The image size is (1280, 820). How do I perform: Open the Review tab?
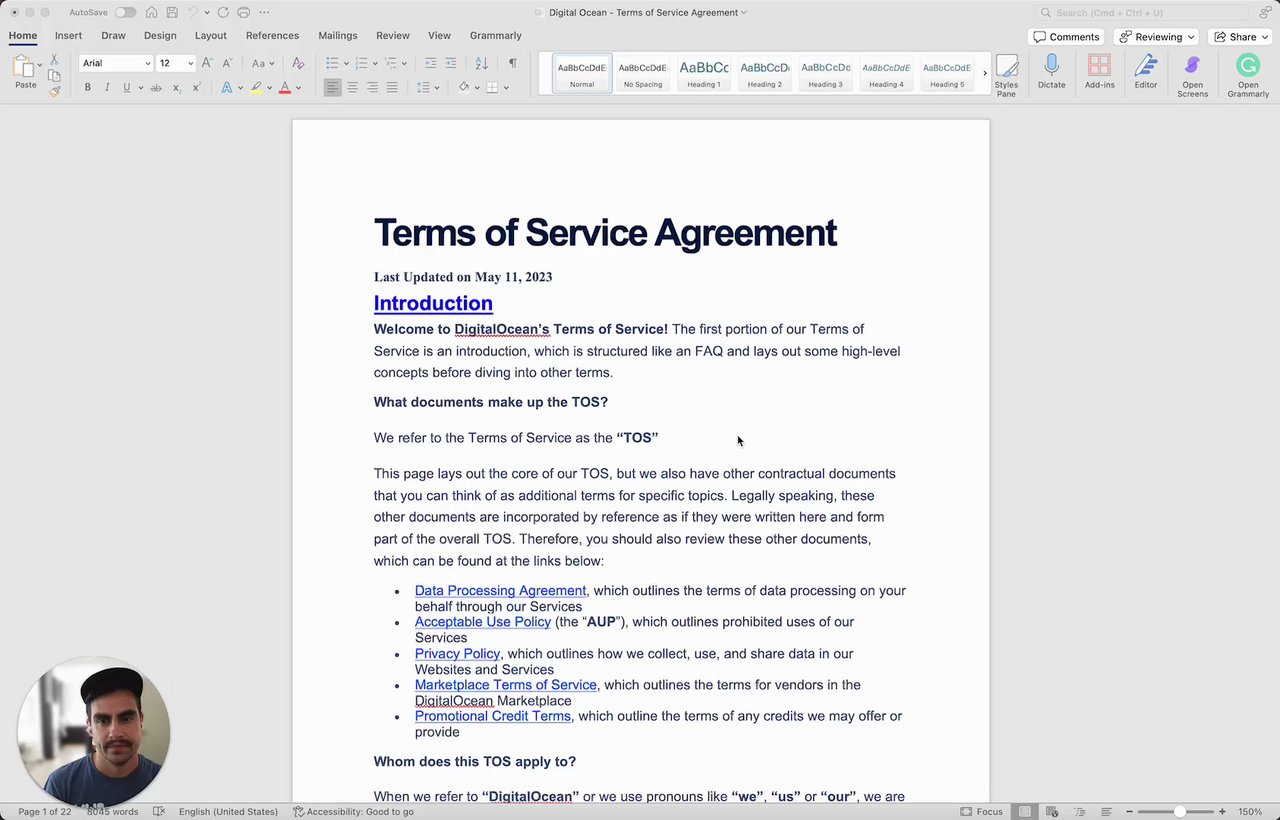[393, 35]
